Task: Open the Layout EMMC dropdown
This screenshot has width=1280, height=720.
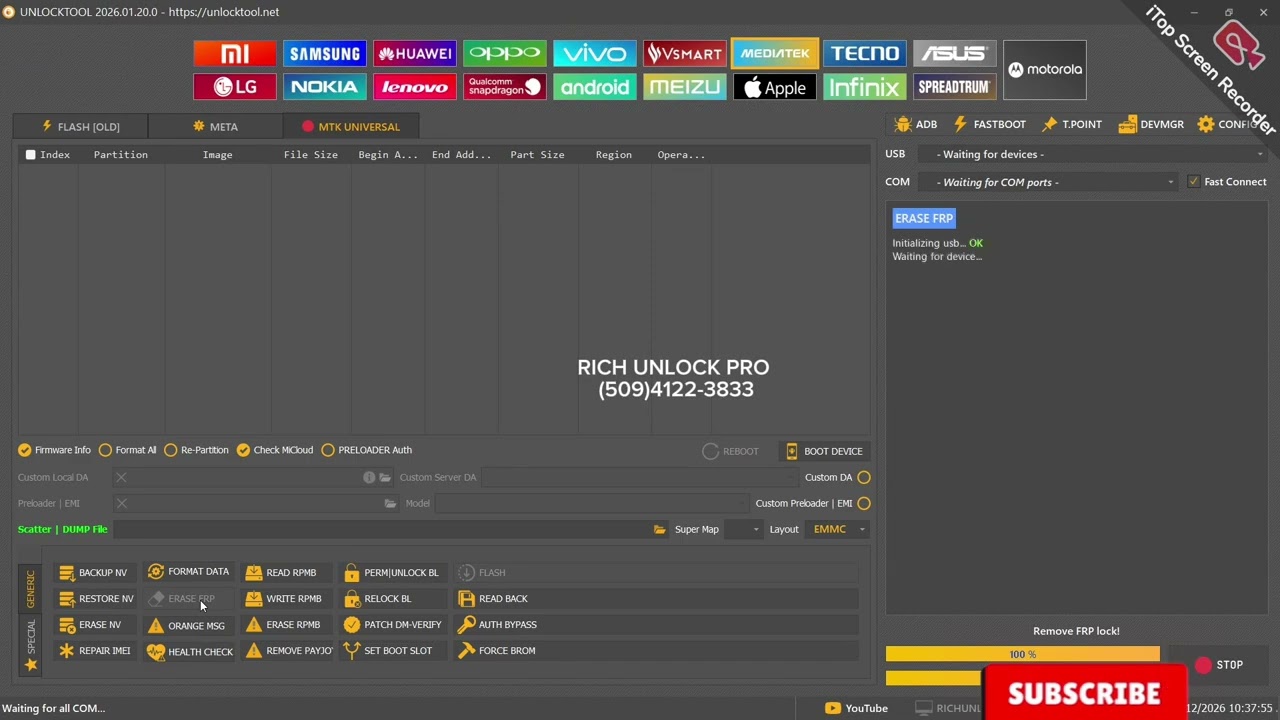Action: click(x=837, y=529)
